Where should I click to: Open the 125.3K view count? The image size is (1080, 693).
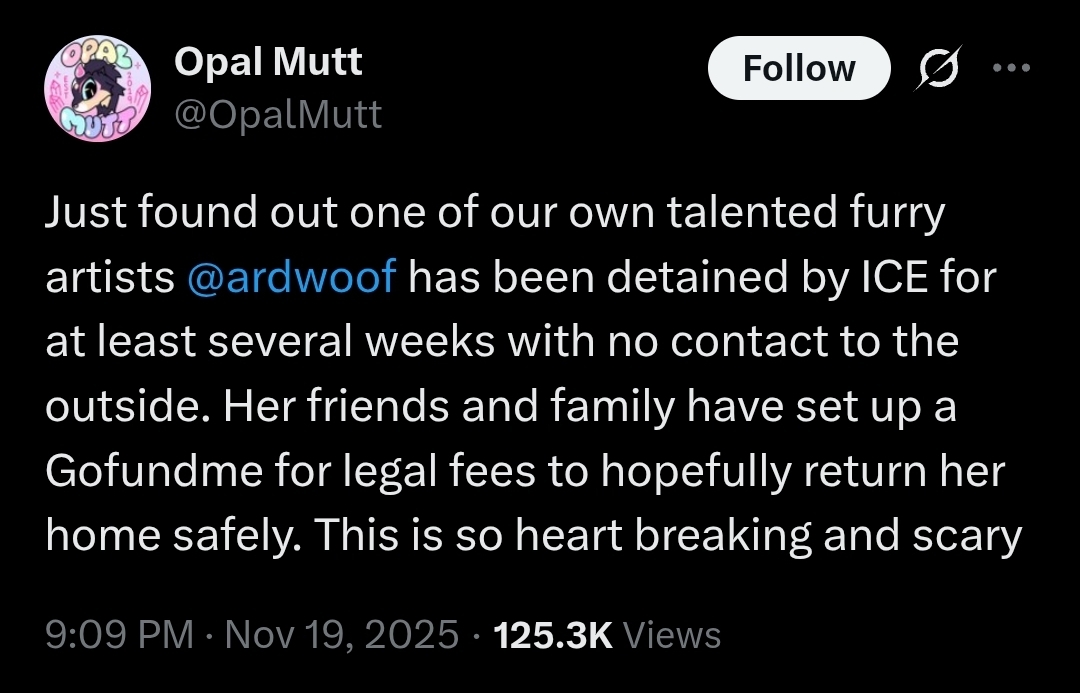pos(553,635)
